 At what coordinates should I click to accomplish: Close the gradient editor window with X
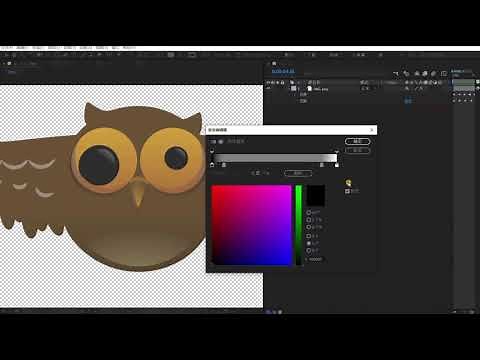[x=372, y=130]
